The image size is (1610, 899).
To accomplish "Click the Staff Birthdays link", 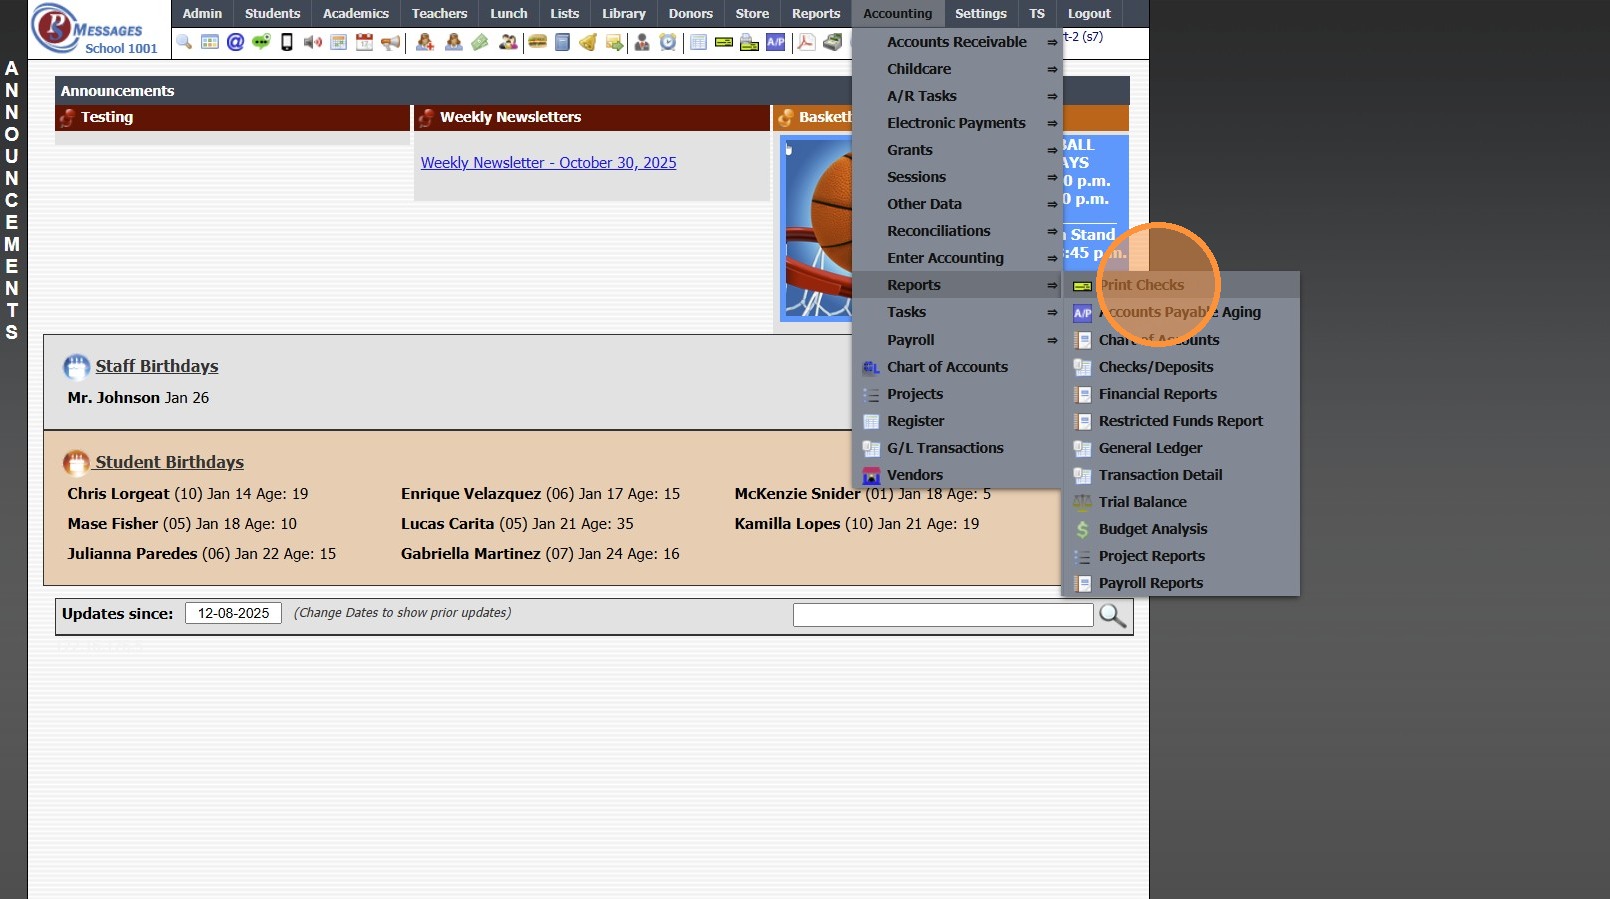I will pos(156,366).
